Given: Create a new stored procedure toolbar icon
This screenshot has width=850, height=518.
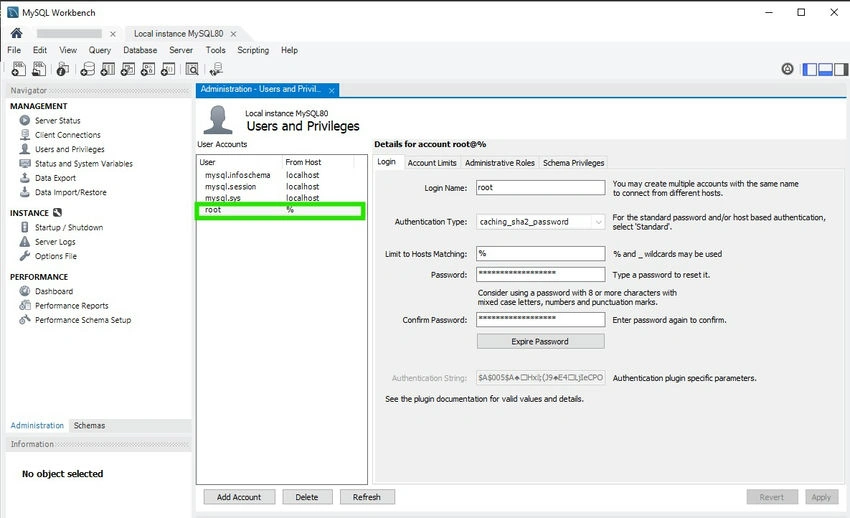Looking at the screenshot, I should tap(147, 69).
